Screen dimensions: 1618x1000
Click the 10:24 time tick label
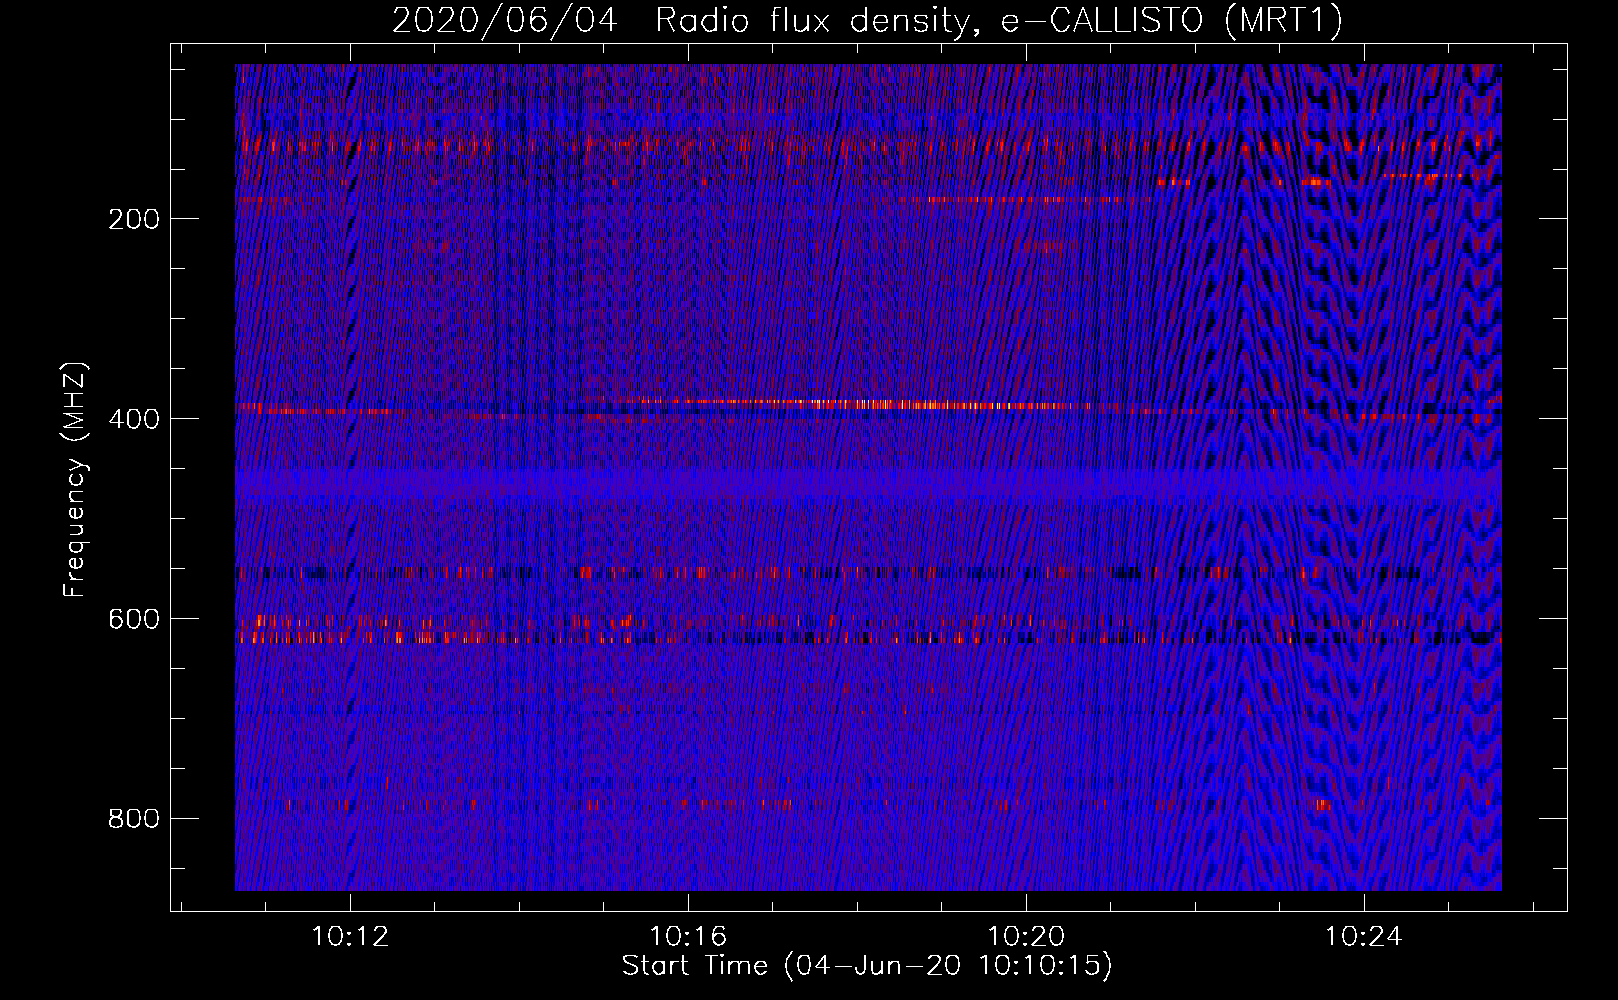tap(1364, 937)
